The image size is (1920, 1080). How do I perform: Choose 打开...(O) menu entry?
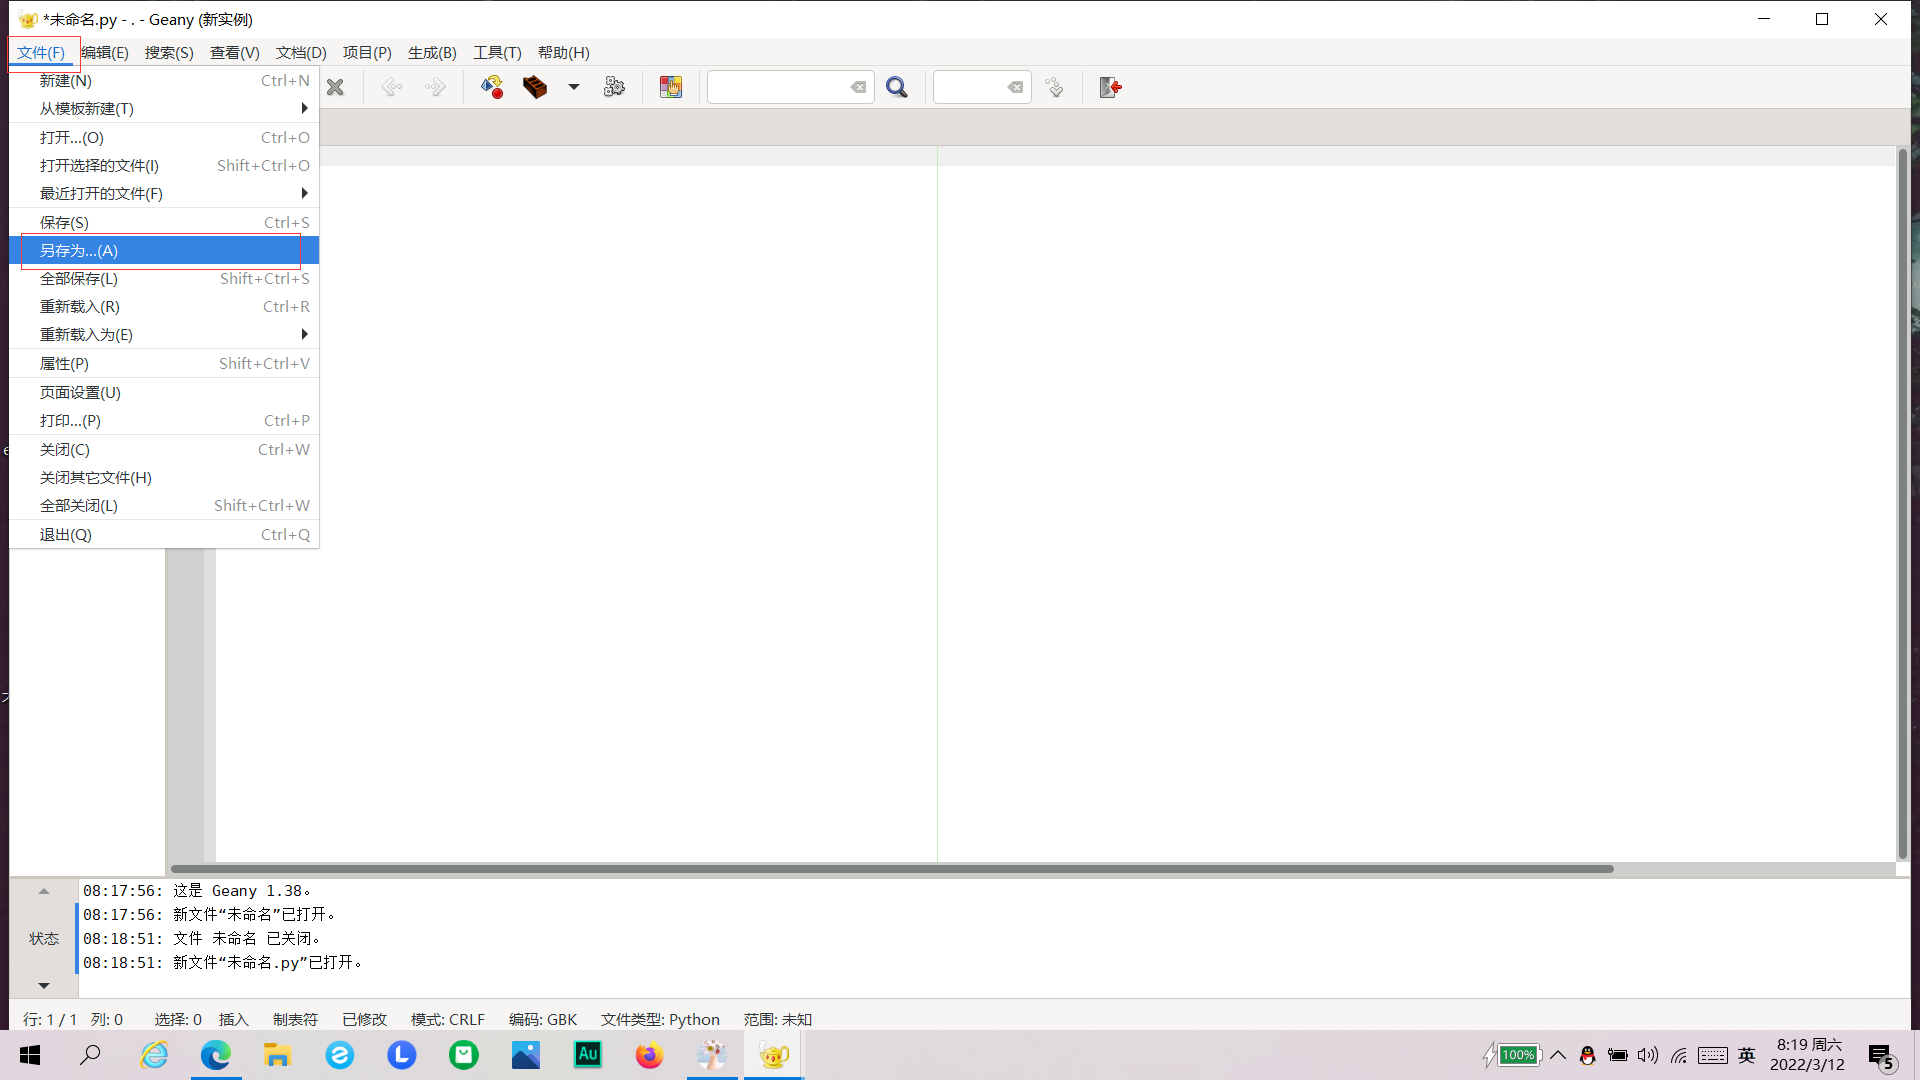point(164,137)
